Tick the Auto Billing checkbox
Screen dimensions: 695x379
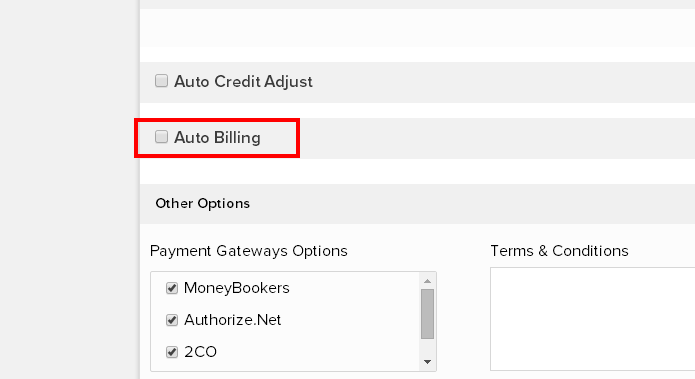pyautogui.click(x=161, y=137)
